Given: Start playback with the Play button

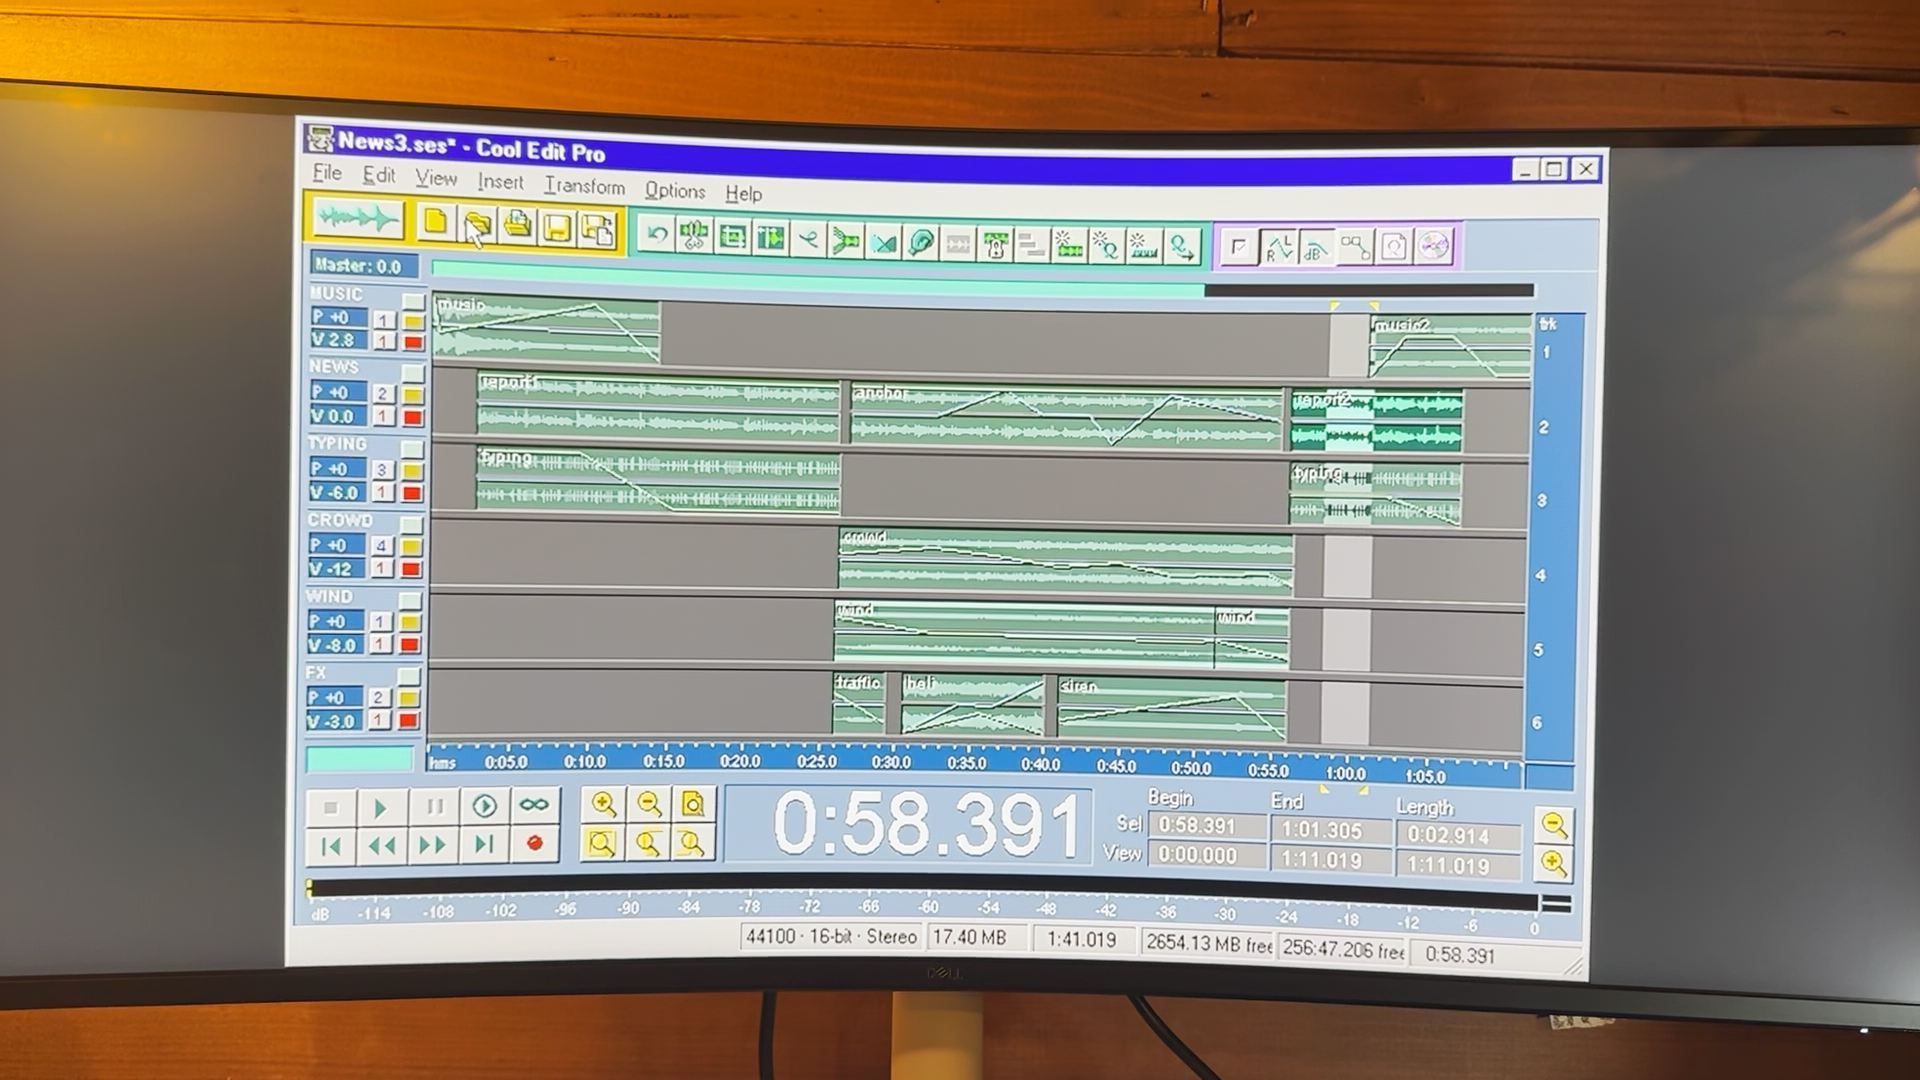Looking at the screenshot, I should (x=381, y=807).
